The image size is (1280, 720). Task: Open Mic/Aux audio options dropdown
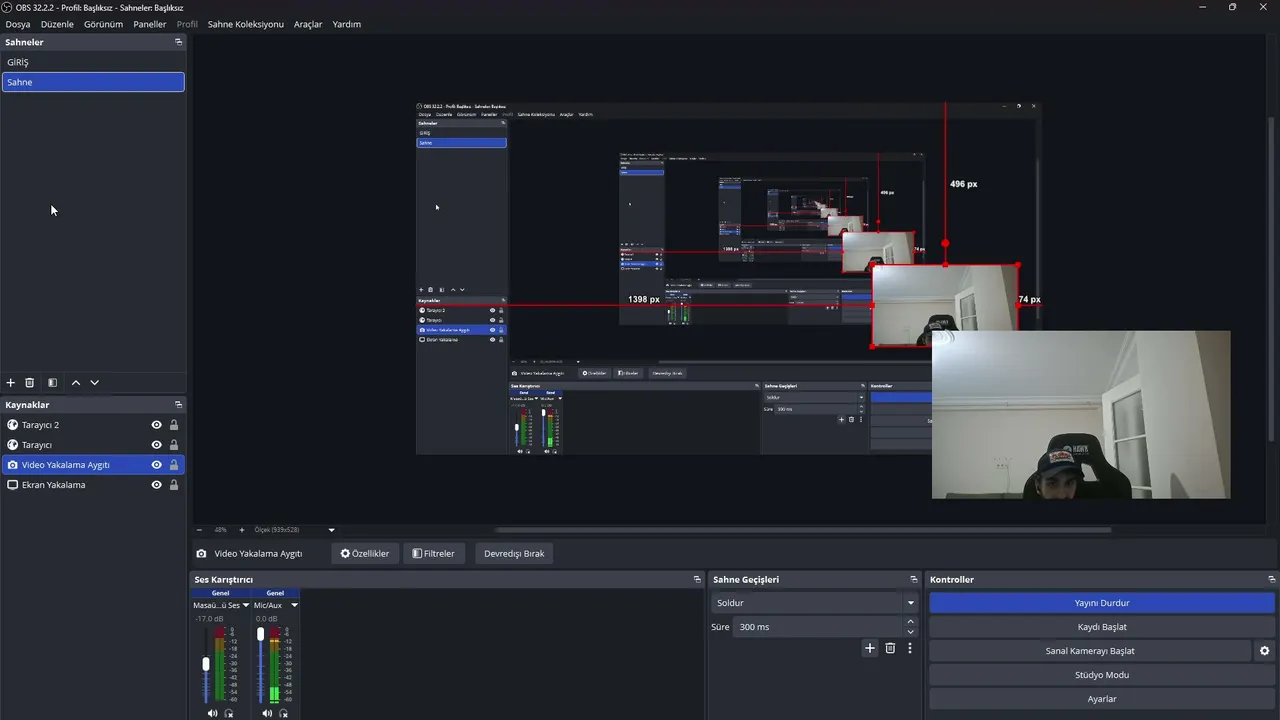pyautogui.click(x=294, y=605)
